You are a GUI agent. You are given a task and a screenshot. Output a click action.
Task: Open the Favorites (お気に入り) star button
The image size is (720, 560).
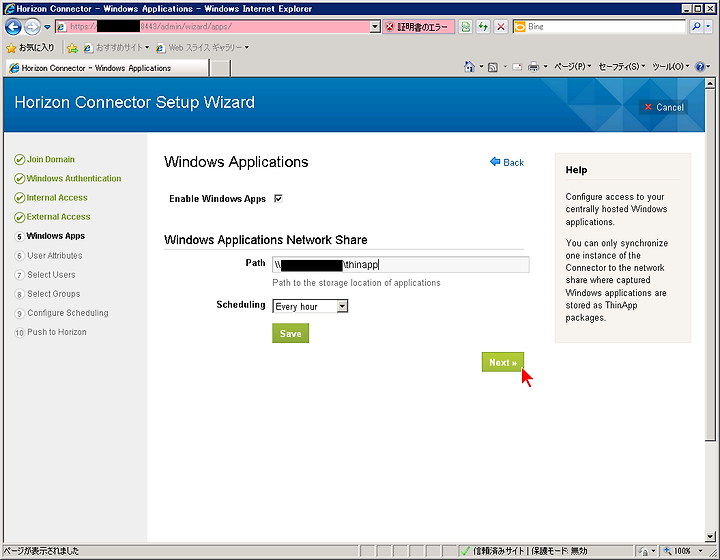pos(30,47)
